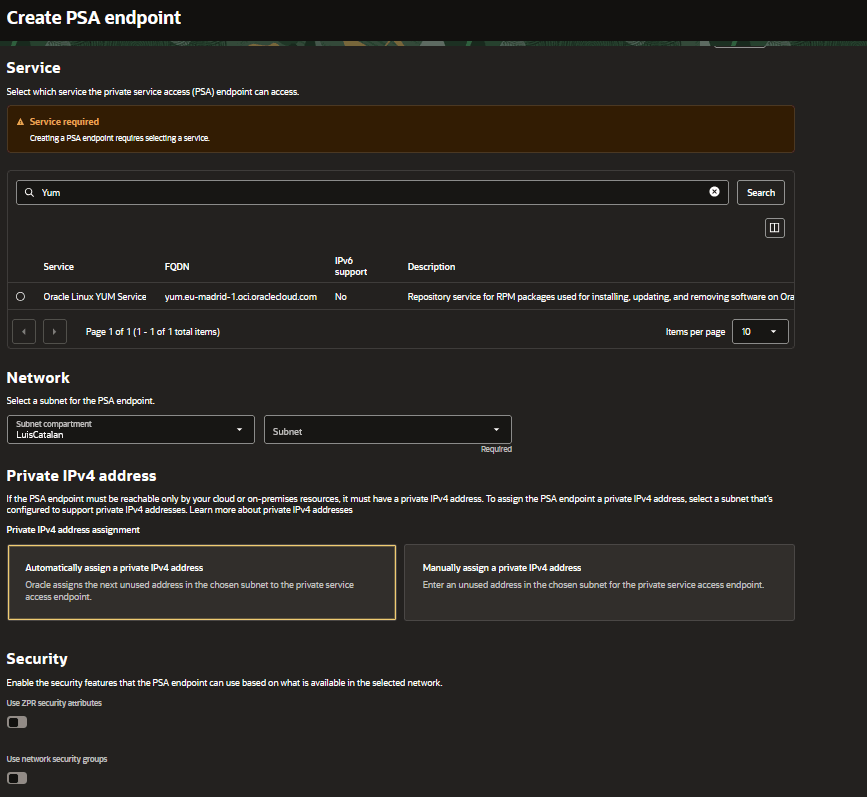Open the Subnet compartment dropdown

point(130,428)
